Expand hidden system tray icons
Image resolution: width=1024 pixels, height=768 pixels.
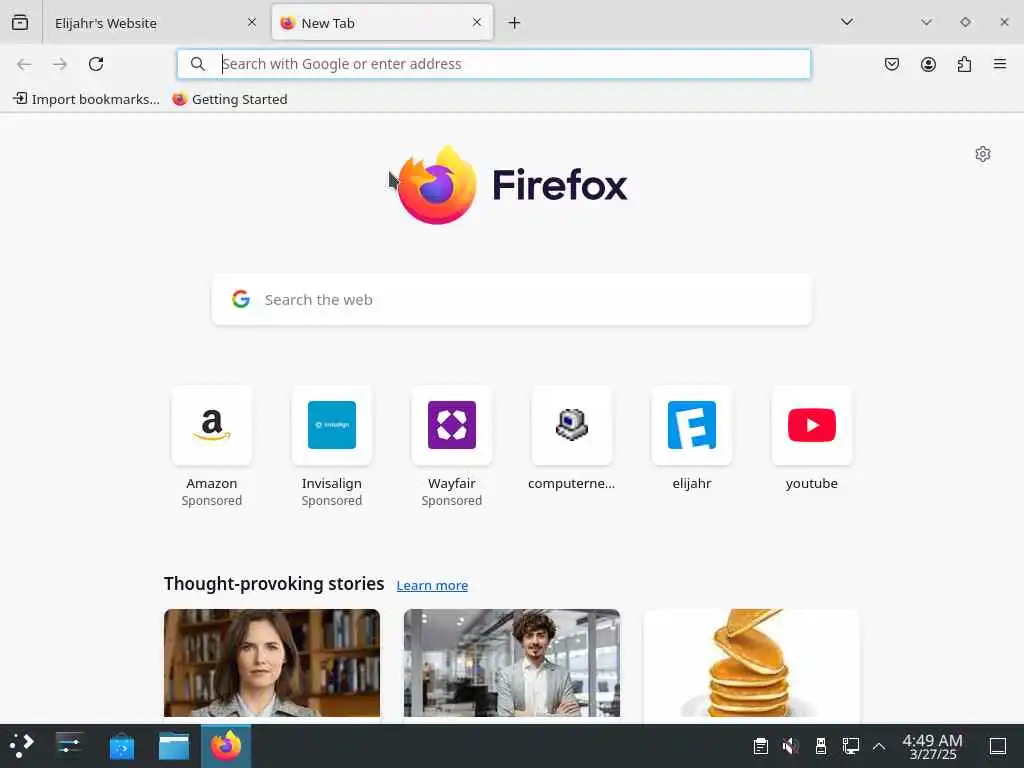(879, 746)
